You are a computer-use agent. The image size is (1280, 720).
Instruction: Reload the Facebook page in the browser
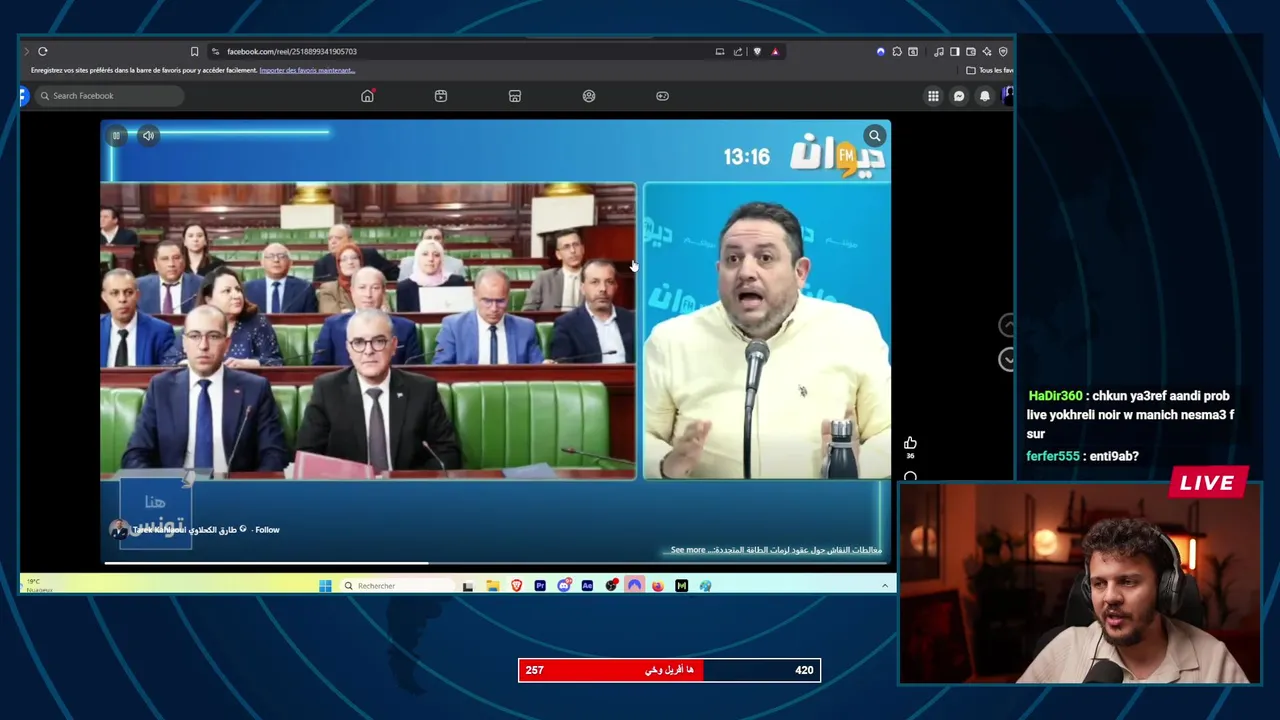pyautogui.click(x=43, y=51)
